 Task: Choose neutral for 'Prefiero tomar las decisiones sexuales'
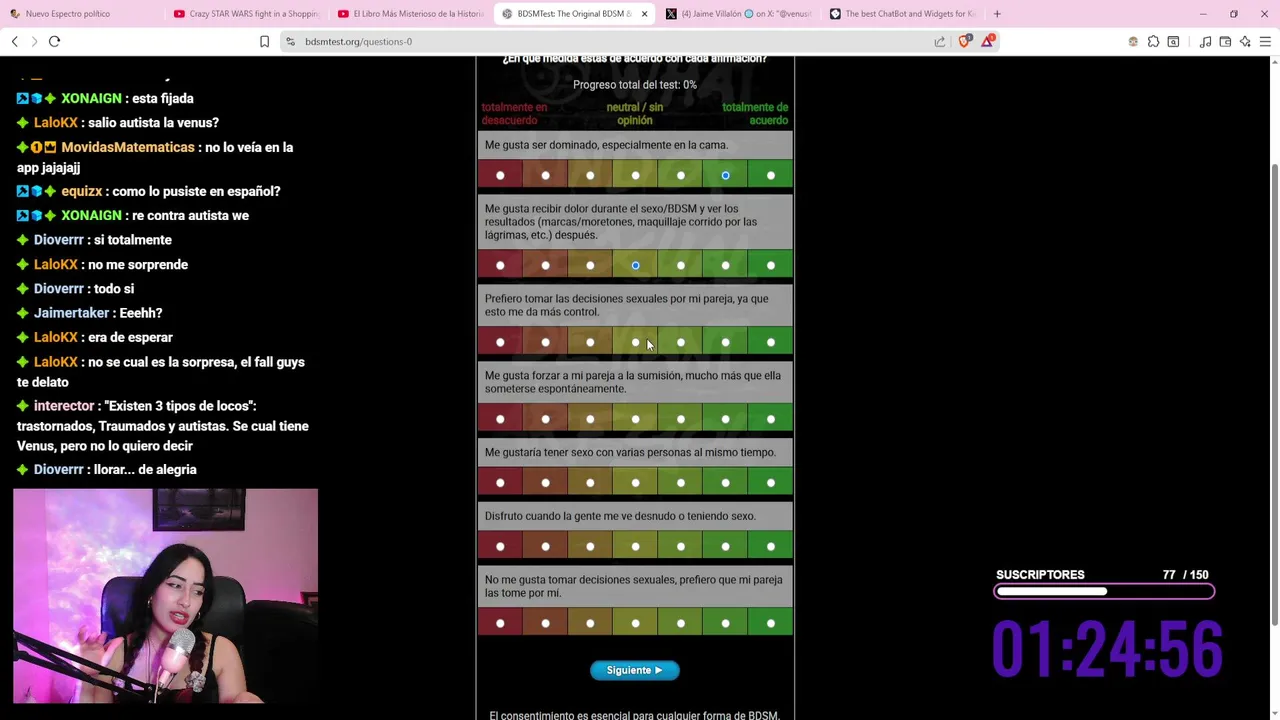click(635, 343)
